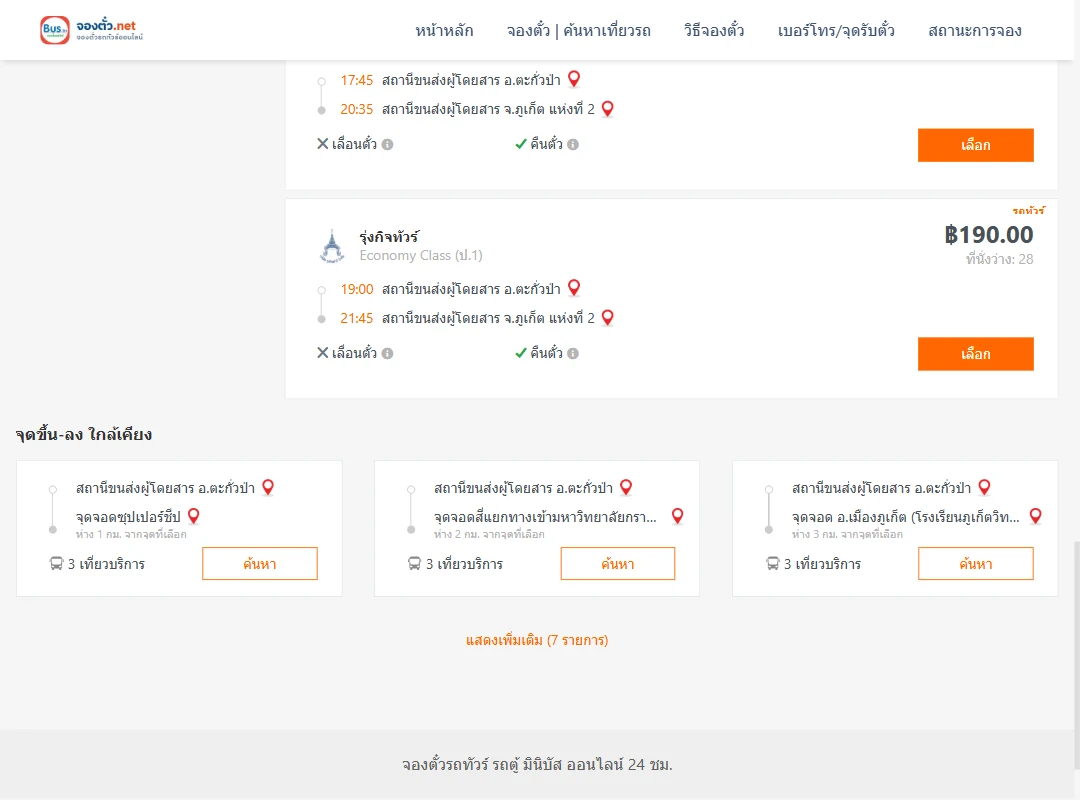
Task: Open map pin for the 17:45 departure station
Action: 574,79
